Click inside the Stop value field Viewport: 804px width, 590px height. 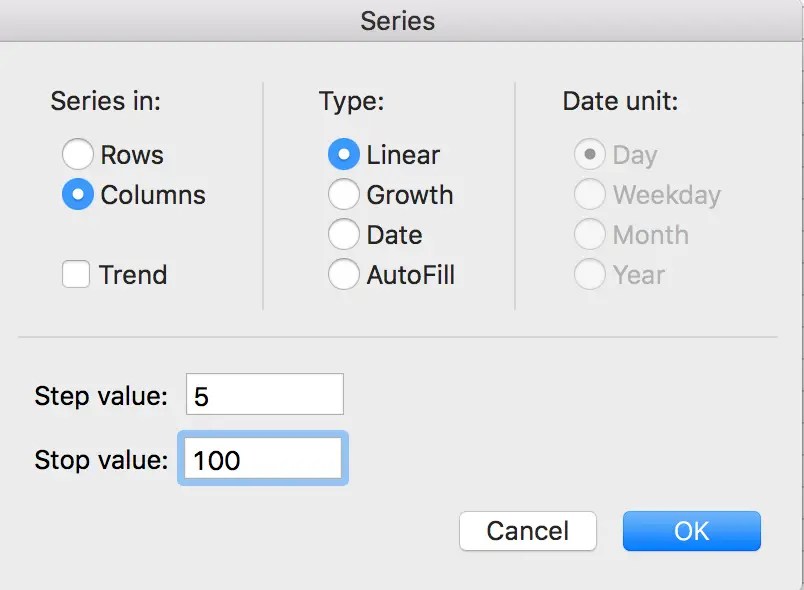coord(262,458)
